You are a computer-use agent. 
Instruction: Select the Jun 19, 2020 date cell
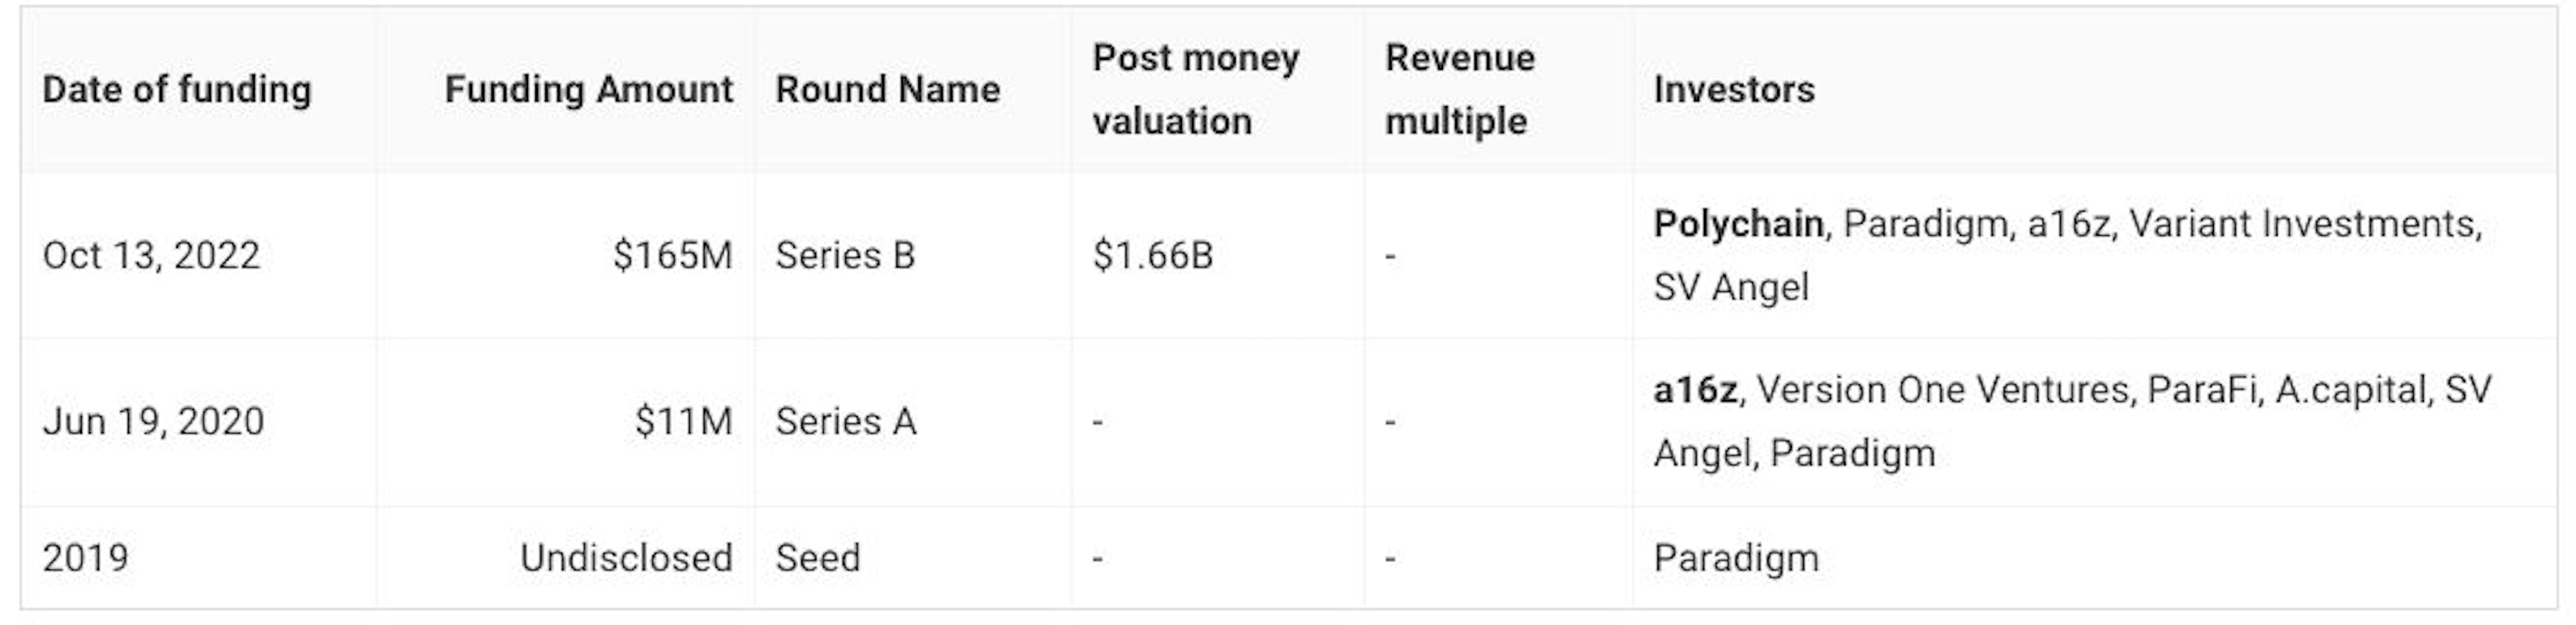pyautogui.click(x=153, y=422)
